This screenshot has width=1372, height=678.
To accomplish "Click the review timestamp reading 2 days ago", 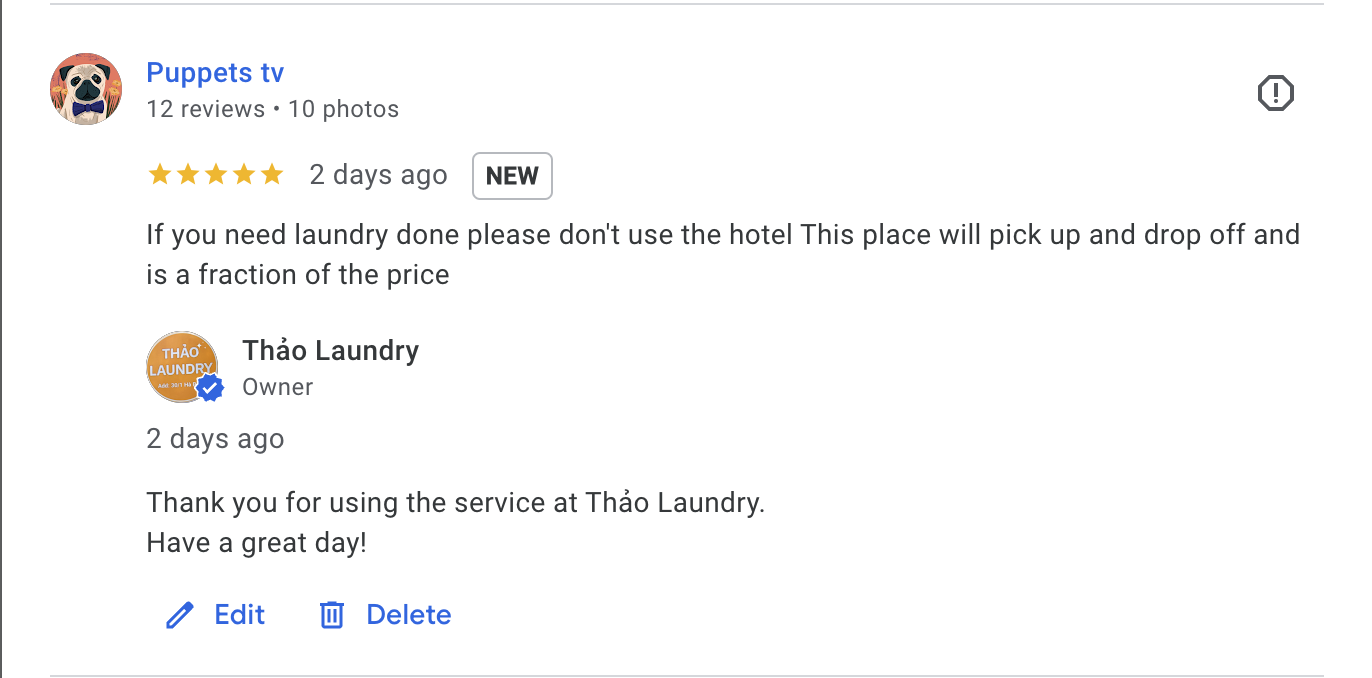I will 378,174.
